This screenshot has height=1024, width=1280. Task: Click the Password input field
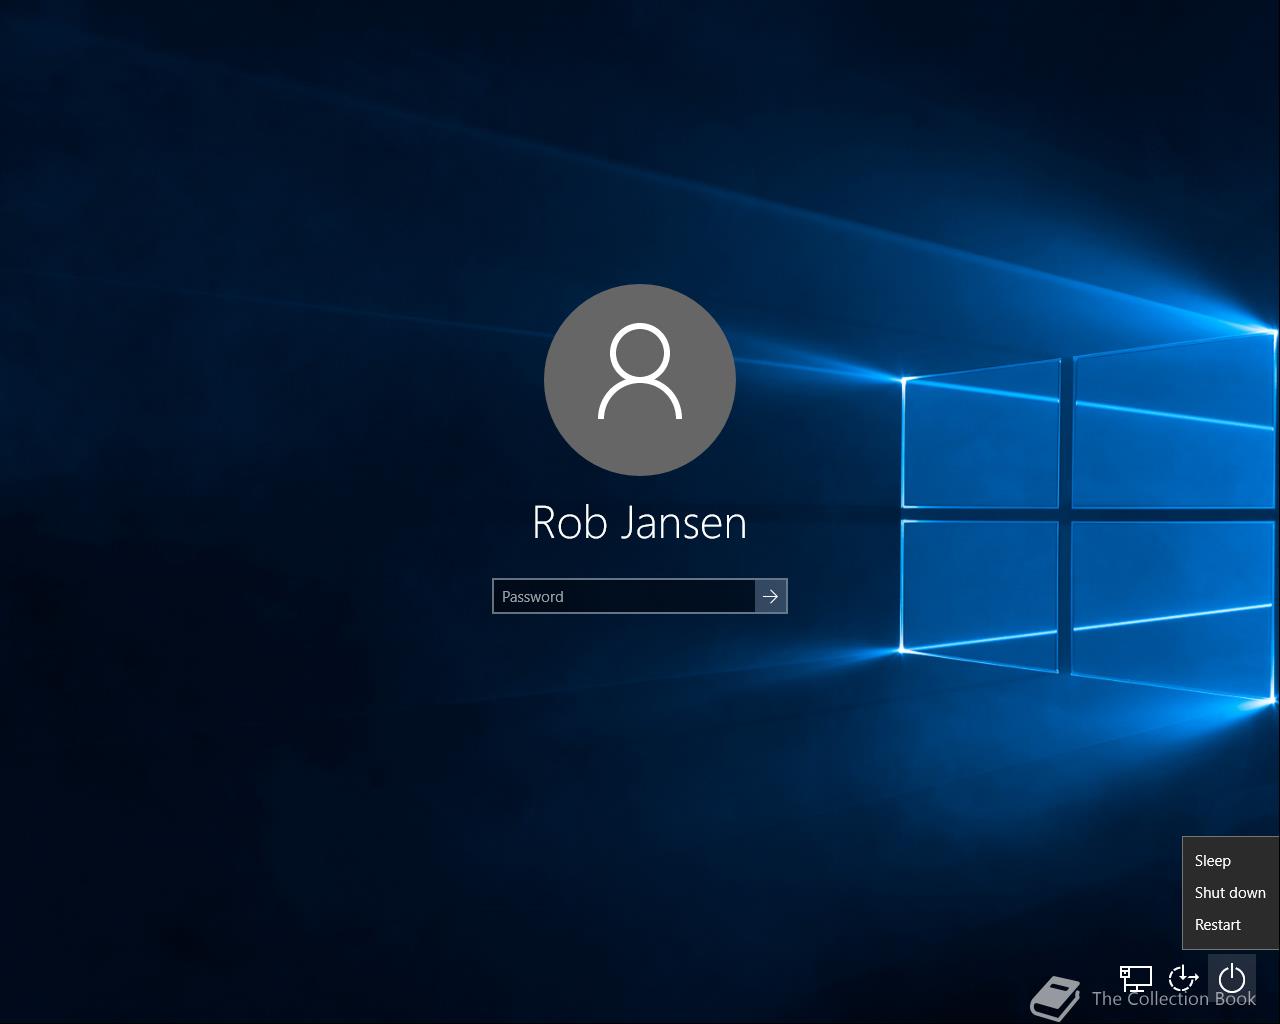pyautogui.click(x=624, y=596)
